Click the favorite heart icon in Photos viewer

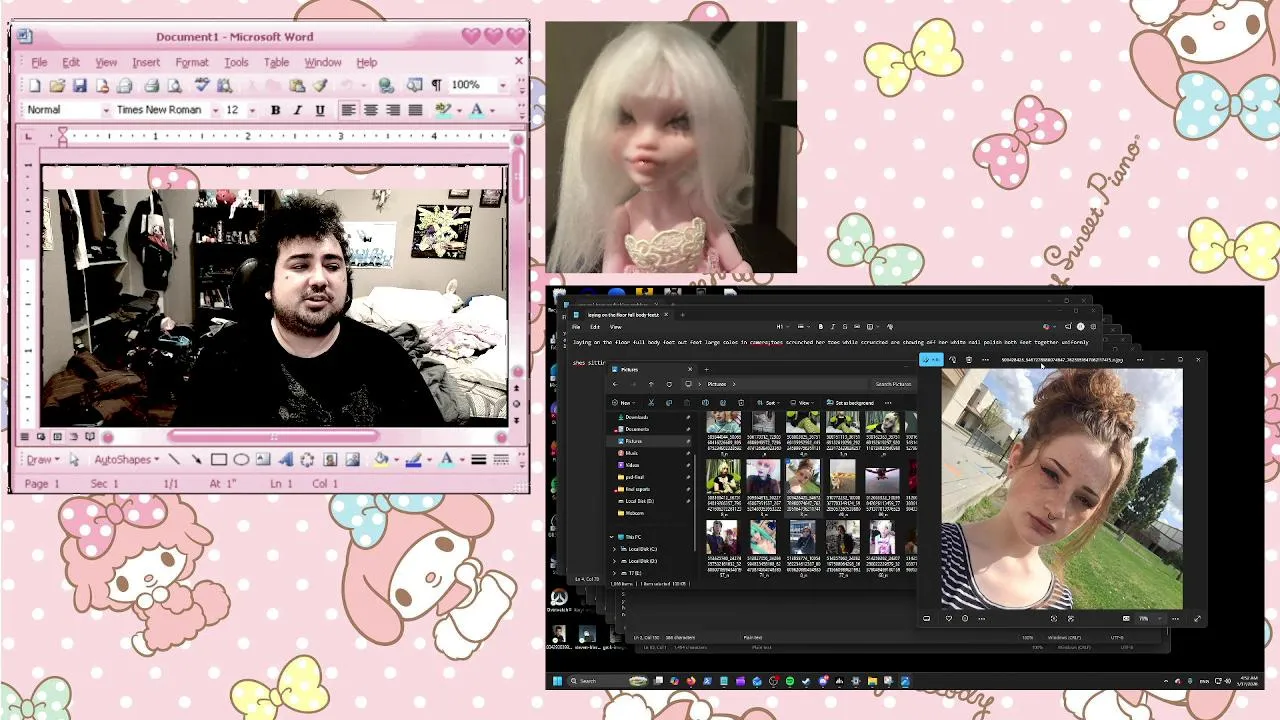(948, 618)
